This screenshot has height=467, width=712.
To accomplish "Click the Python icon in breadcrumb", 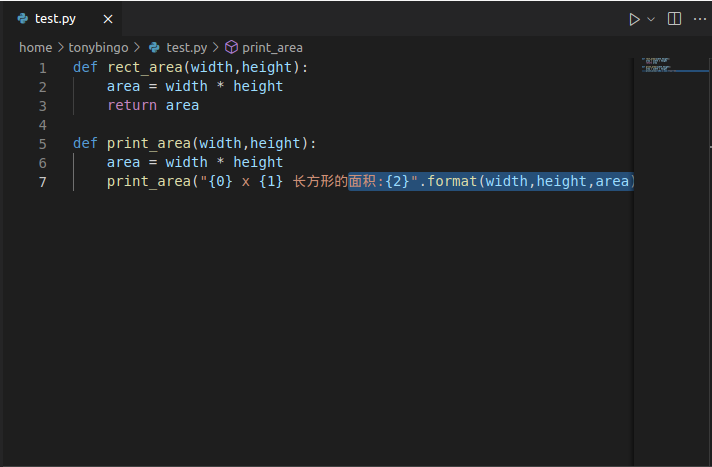I will point(154,47).
